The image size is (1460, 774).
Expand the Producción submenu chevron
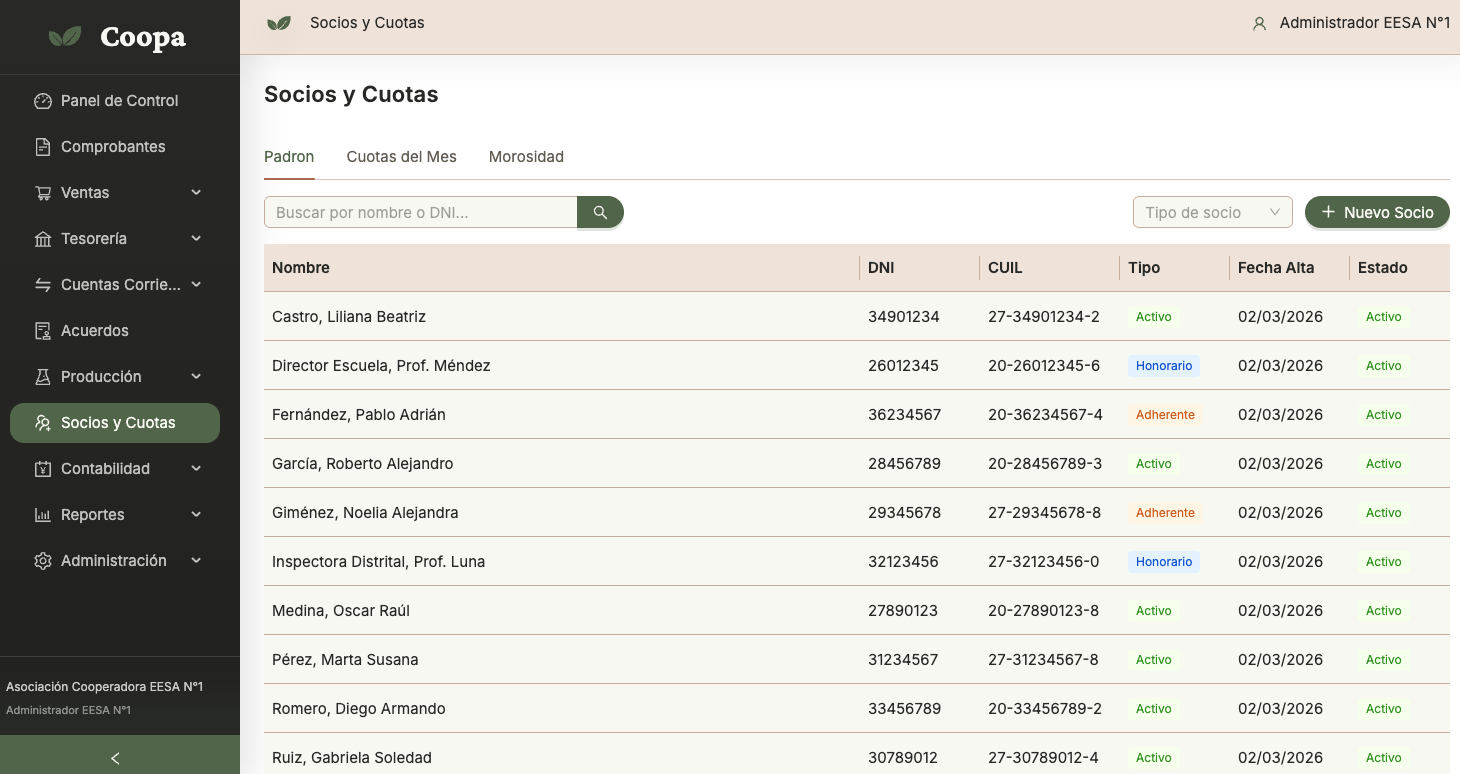coord(196,377)
